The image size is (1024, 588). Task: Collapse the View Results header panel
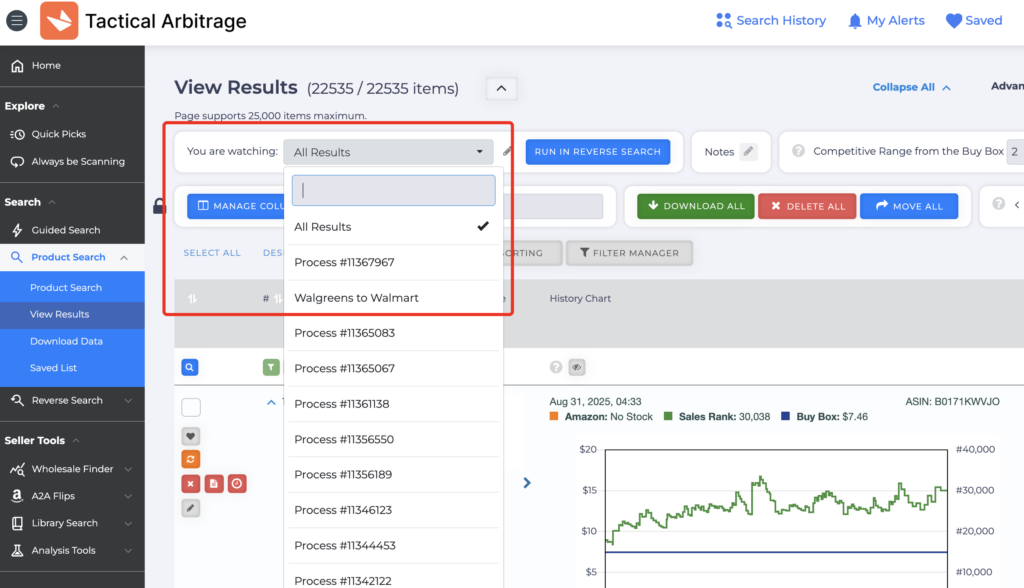[x=502, y=88]
